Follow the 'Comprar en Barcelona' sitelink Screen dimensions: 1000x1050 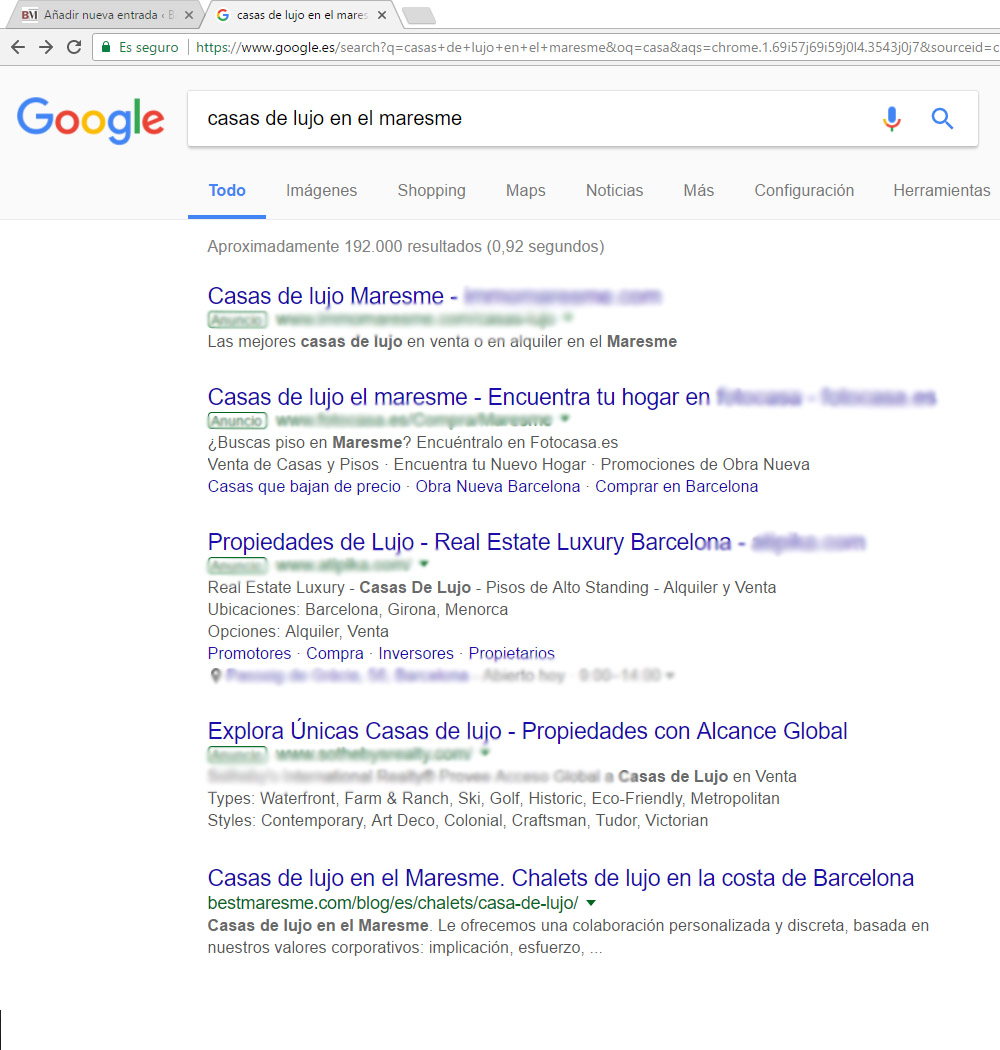pyautogui.click(x=676, y=486)
